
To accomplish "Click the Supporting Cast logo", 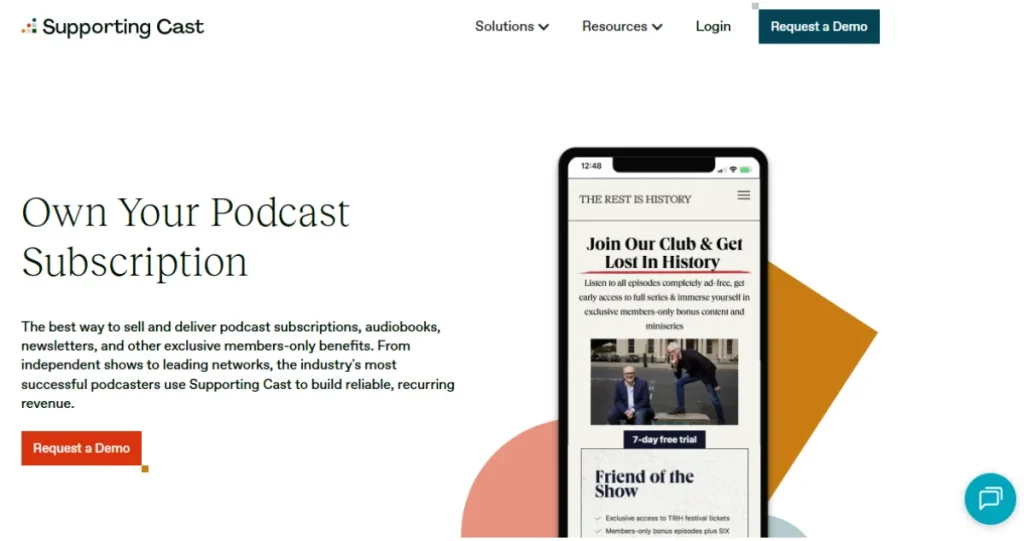I will tap(112, 27).
